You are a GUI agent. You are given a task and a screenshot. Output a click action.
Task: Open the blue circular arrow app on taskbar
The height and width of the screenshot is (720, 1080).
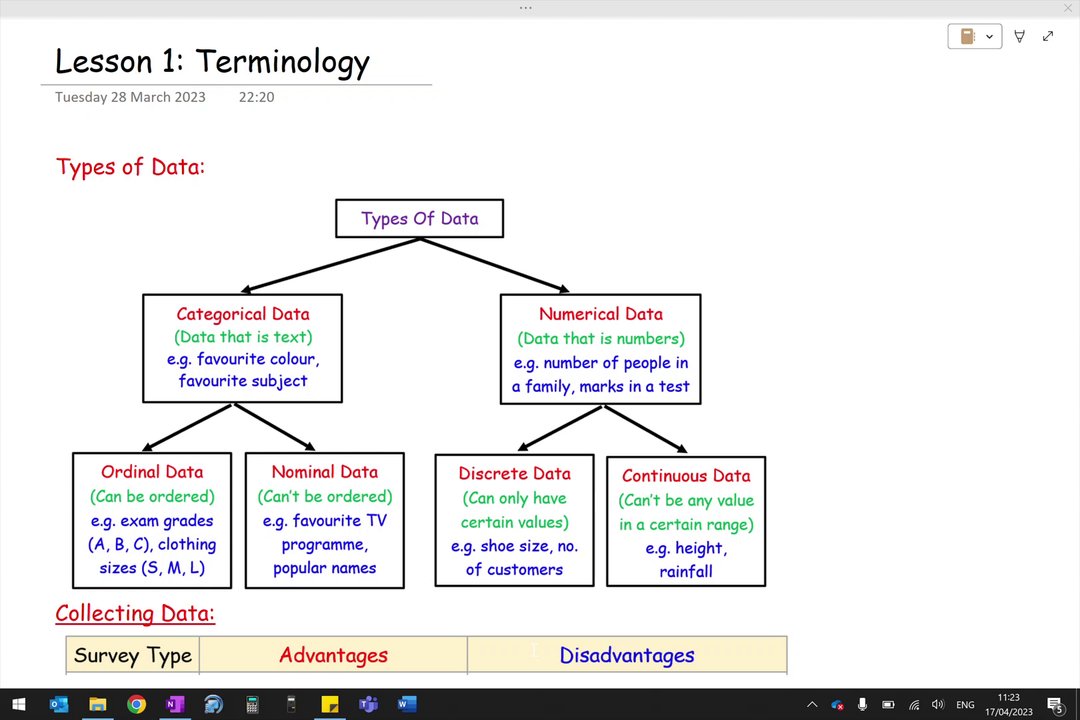pyautogui.click(x=214, y=704)
